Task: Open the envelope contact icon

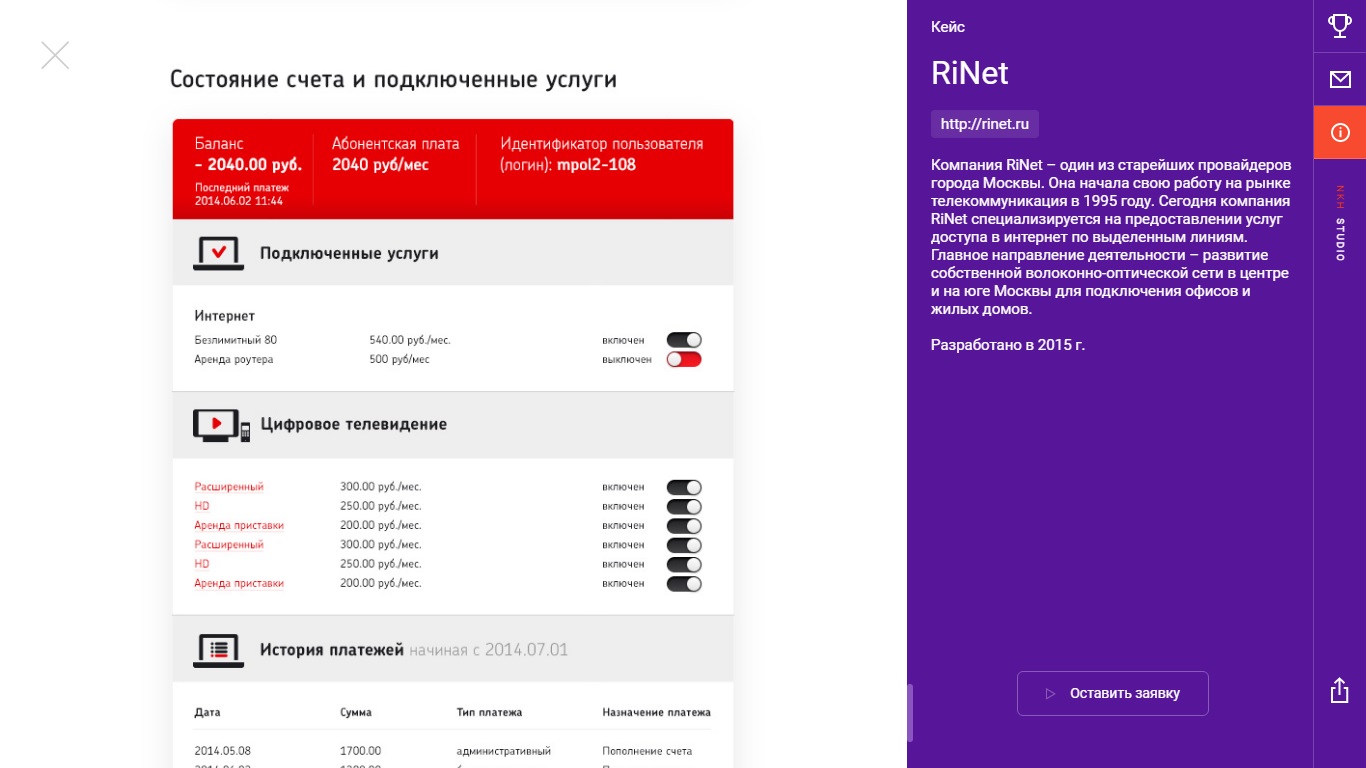Action: pyautogui.click(x=1340, y=79)
